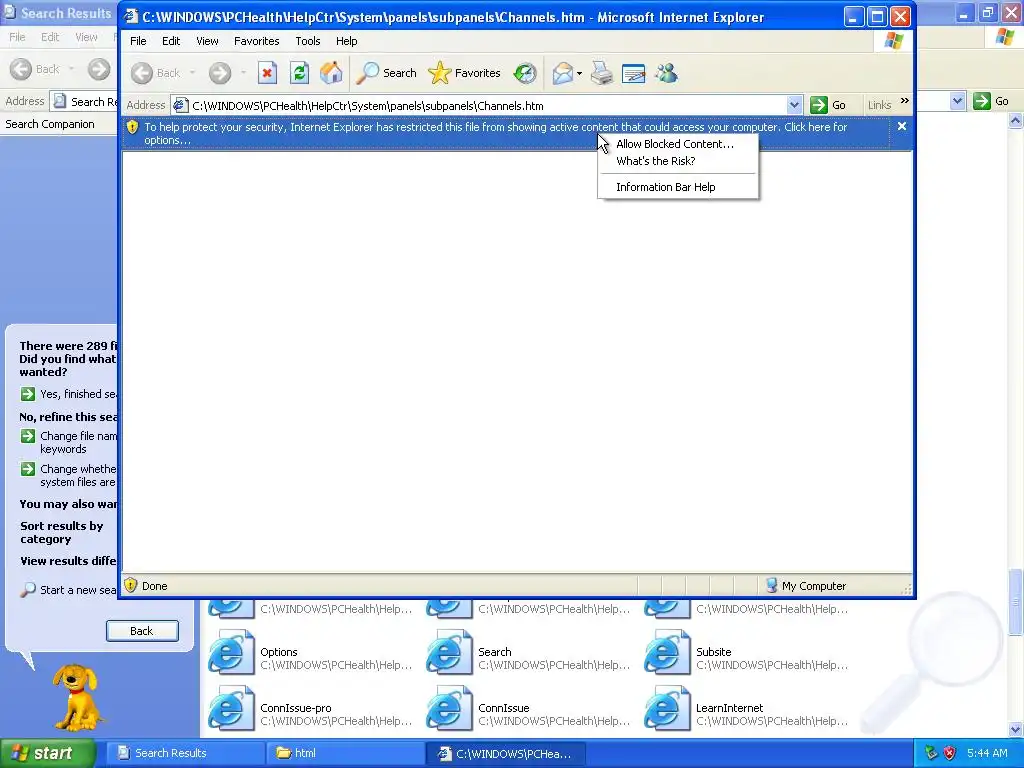Open the Messenger people icon
This screenshot has width=1024, height=768.
(x=667, y=73)
